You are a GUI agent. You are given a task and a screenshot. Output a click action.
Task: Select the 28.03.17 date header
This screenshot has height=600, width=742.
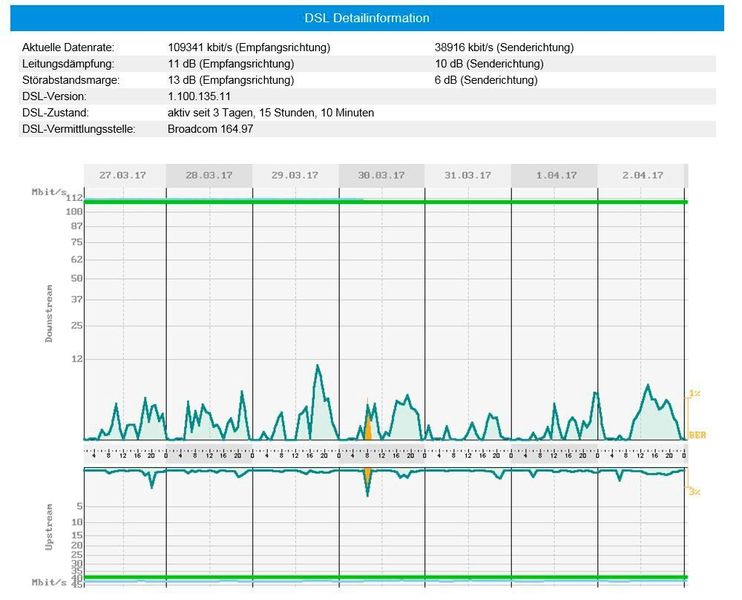[209, 175]
